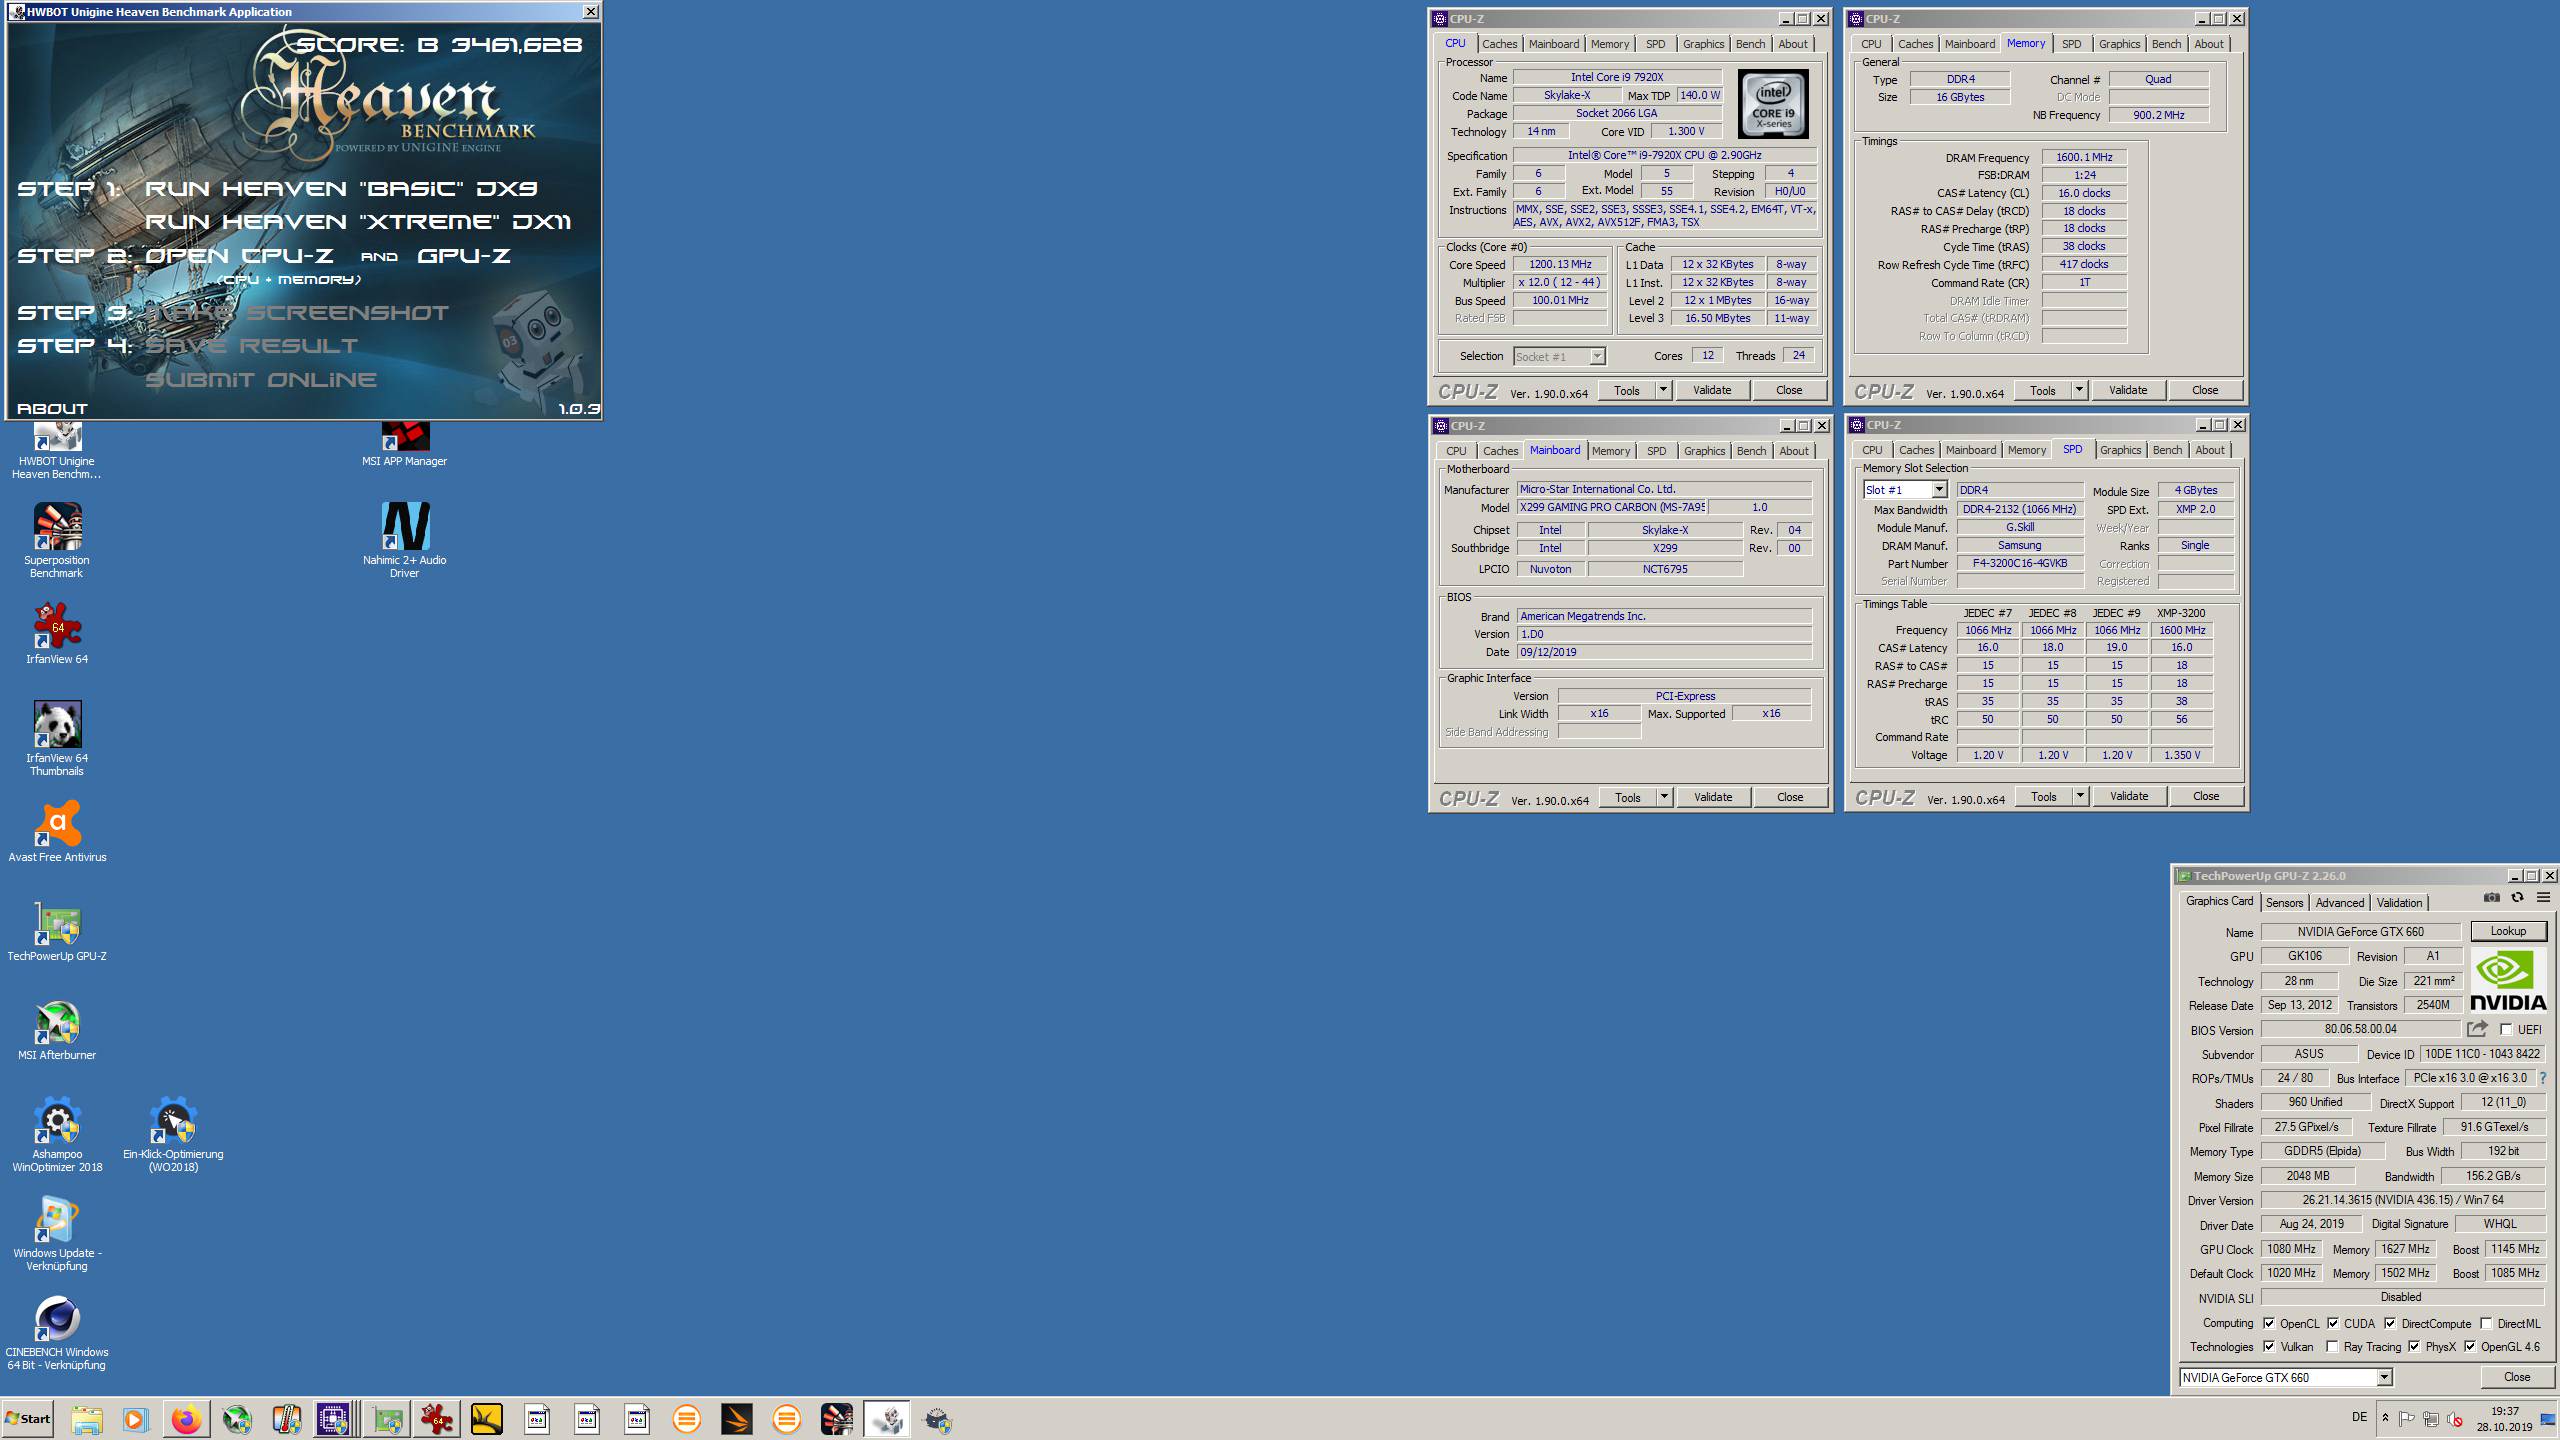Screen dimensions: 2560x1440
Task: Open HWBOT Unigine Heaven Benchmark desktop shortcut
Action: (x=57, y=452)
